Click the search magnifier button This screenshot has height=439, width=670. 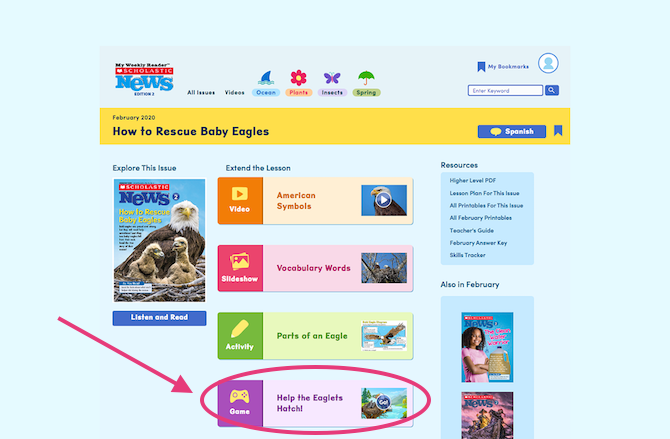pyautogui.click(x=552, y=90)
